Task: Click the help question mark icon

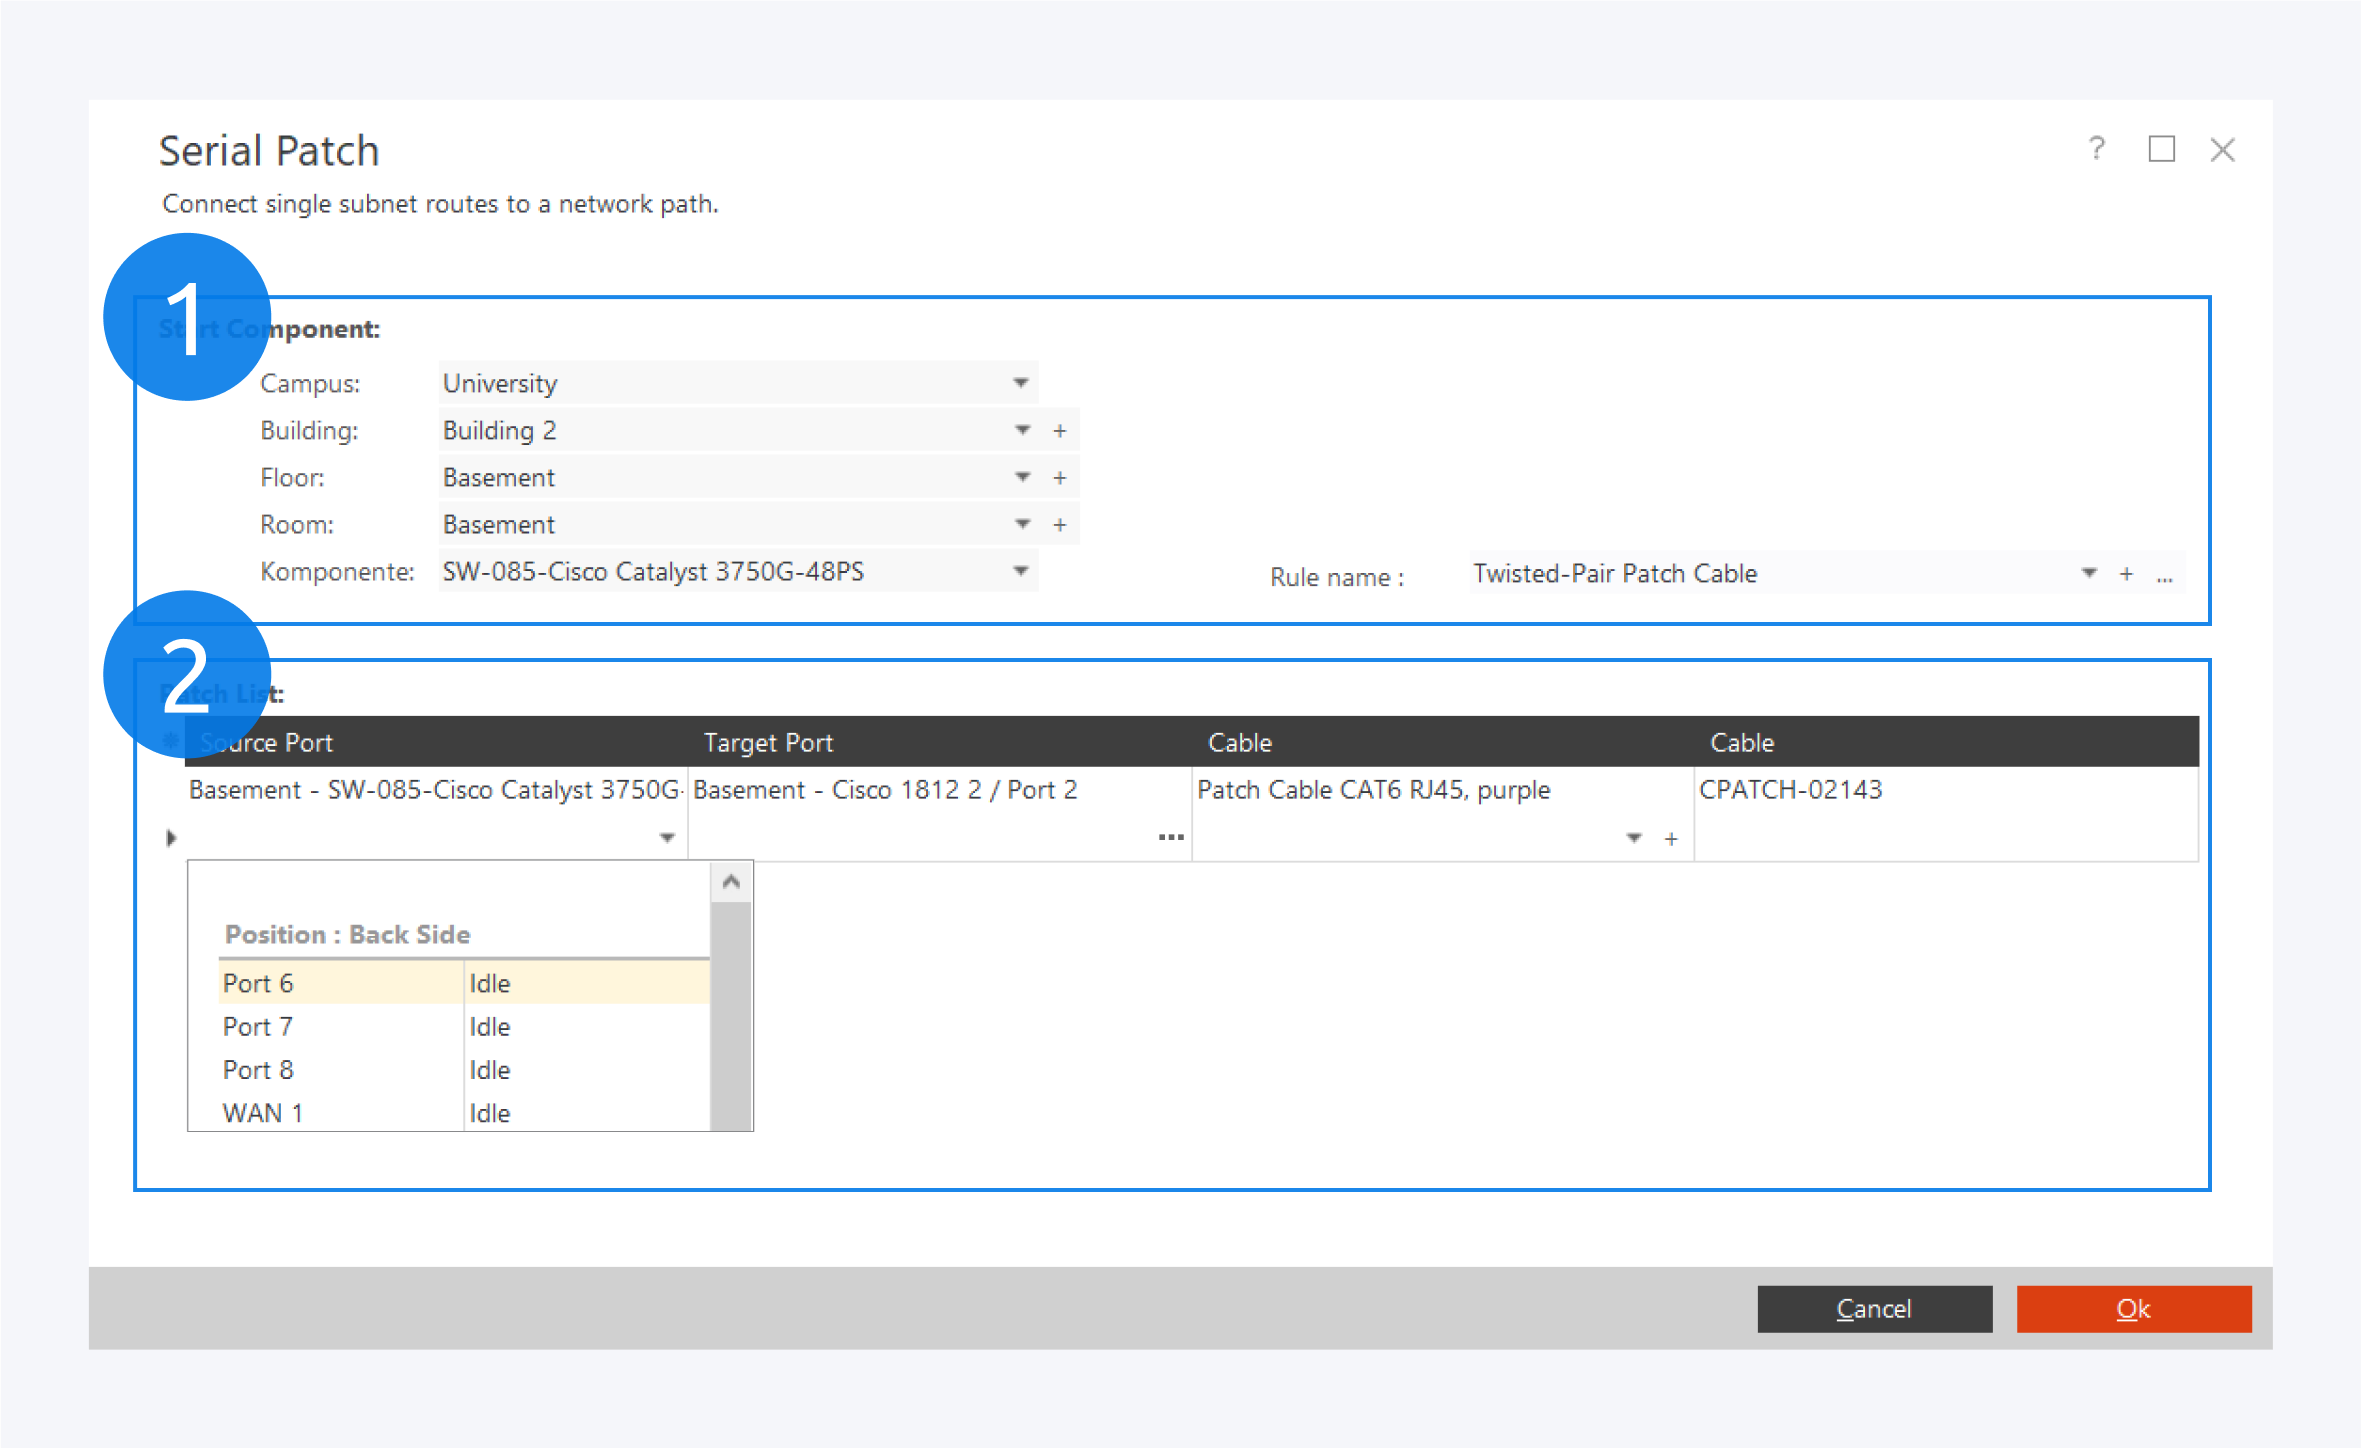Action: coord(2096,149)
